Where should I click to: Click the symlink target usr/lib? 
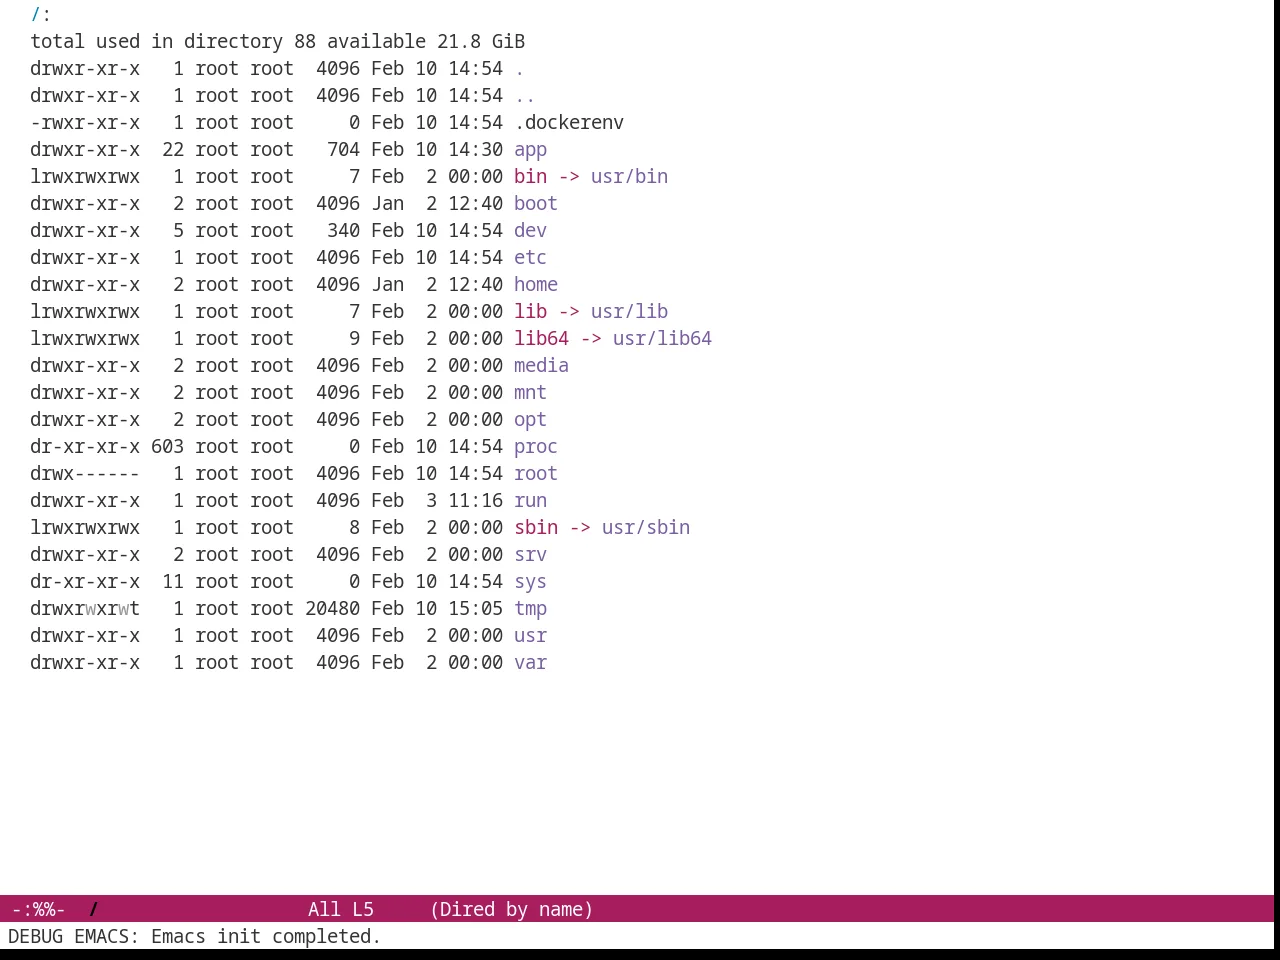pyautogui.click(x=629, y=311)
